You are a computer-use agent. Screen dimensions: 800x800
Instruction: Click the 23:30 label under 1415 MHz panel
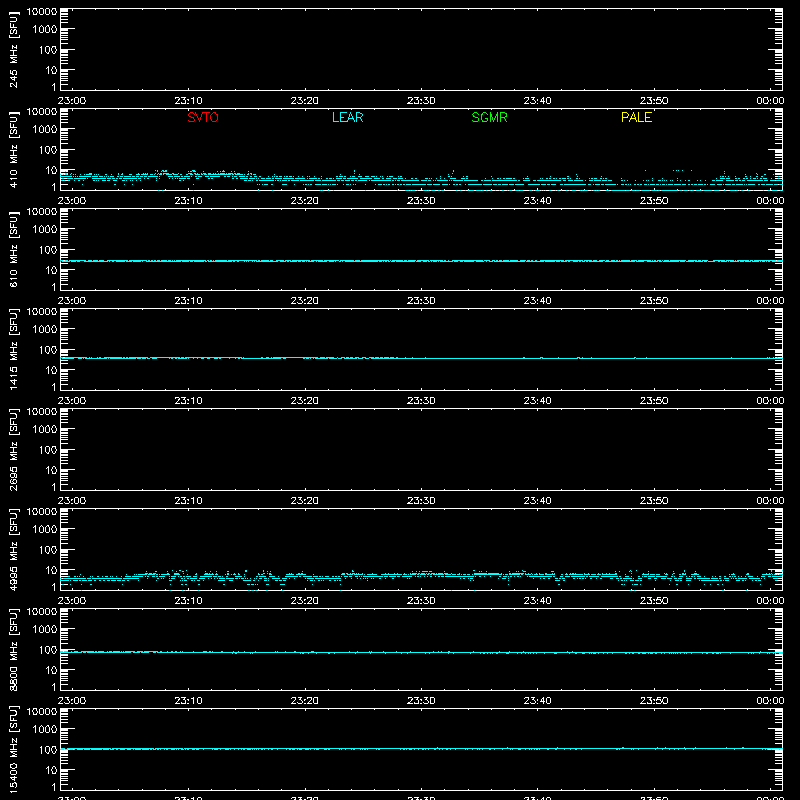click(x=421, y=401)
